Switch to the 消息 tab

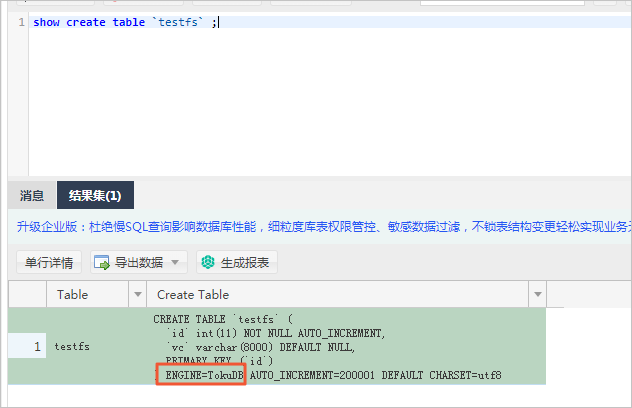(x=32, y=196)
